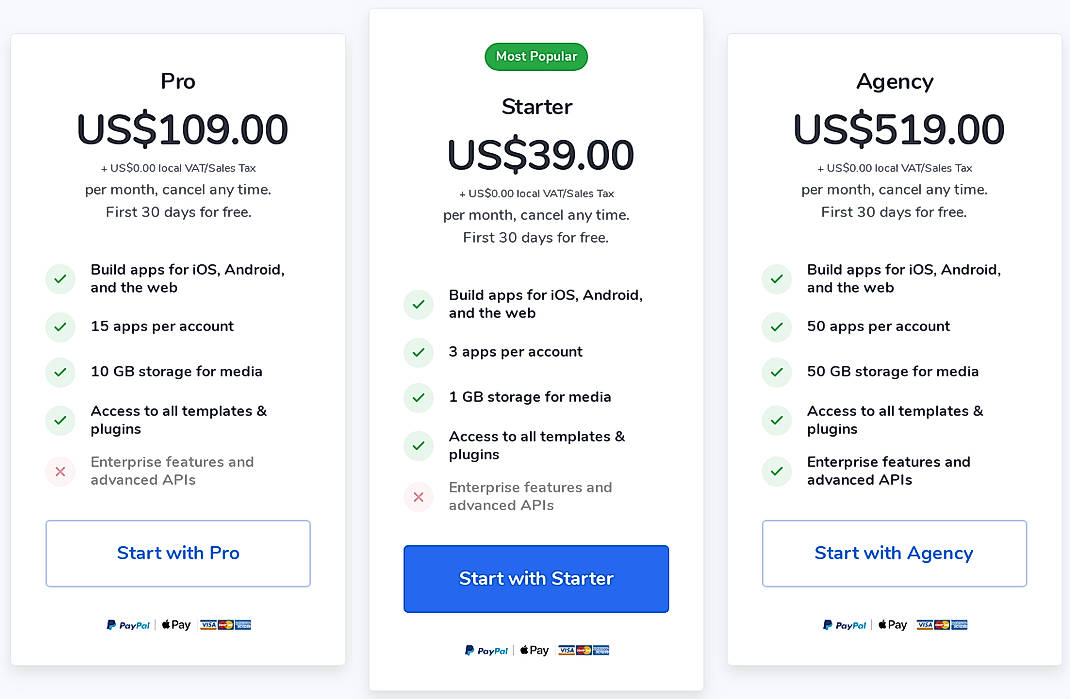Click the Start with Pro button
The height and width of the screenshot is (699, 1070).
pyautogui.click(x=177, y=553)
